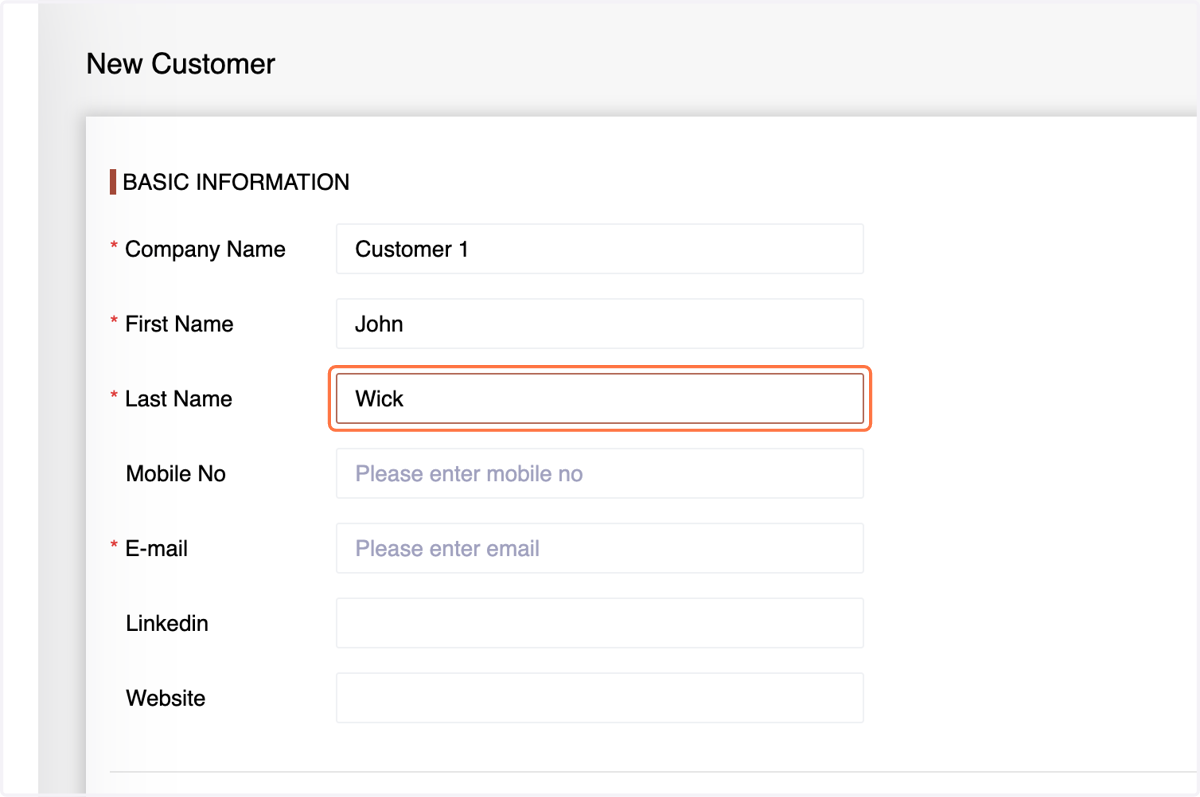This screenshot has width=1200, height=797.
Task: Click the E-mail label
Action: [x=156, y=548]
